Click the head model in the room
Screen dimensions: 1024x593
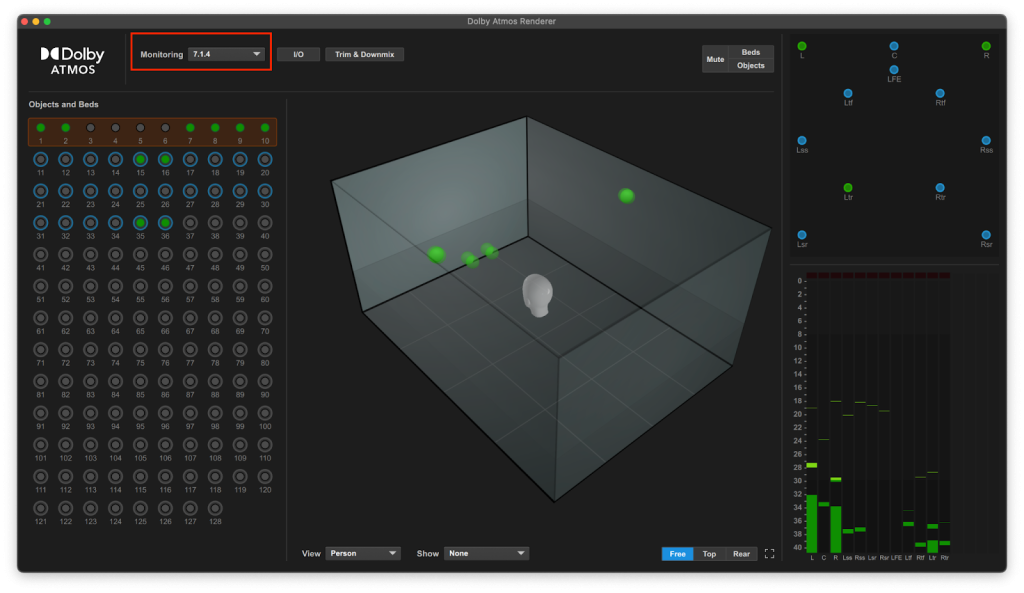click(537, 295)
